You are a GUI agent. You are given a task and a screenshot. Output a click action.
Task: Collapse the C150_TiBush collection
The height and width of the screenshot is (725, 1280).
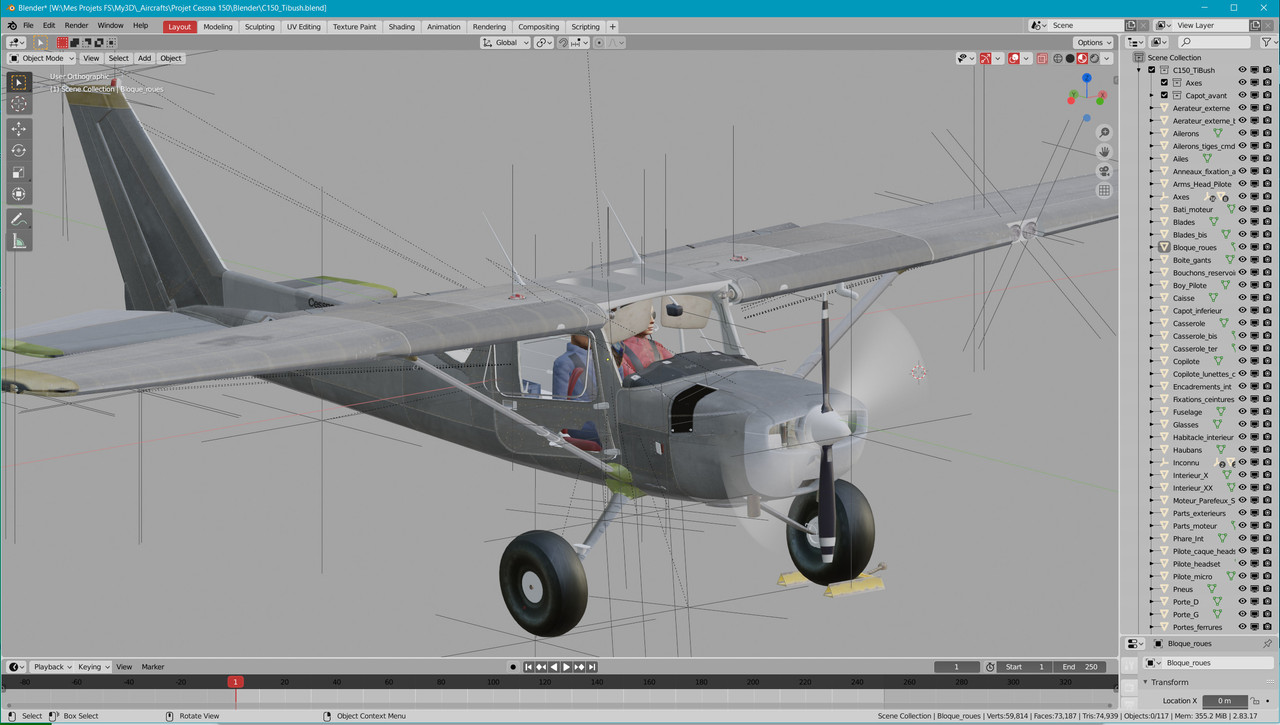[1138, 70]
